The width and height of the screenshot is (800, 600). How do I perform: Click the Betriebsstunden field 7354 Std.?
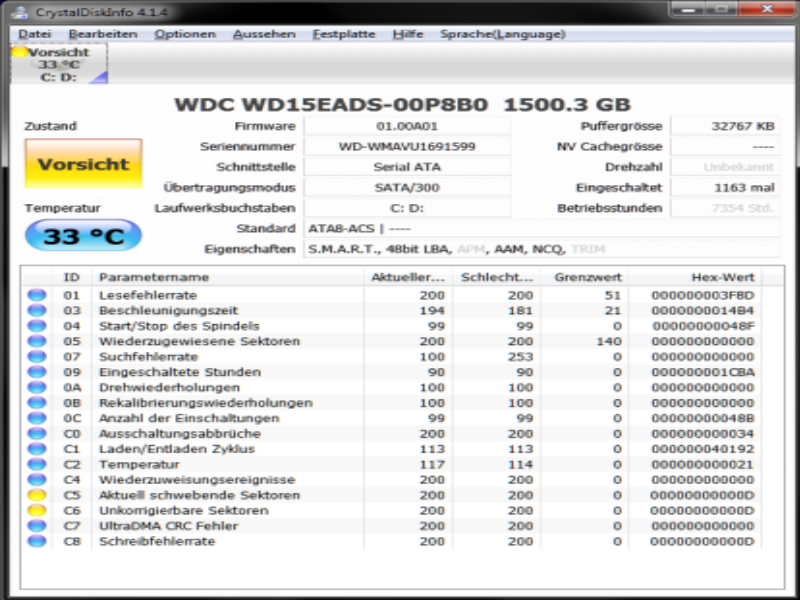pos(725,208)
